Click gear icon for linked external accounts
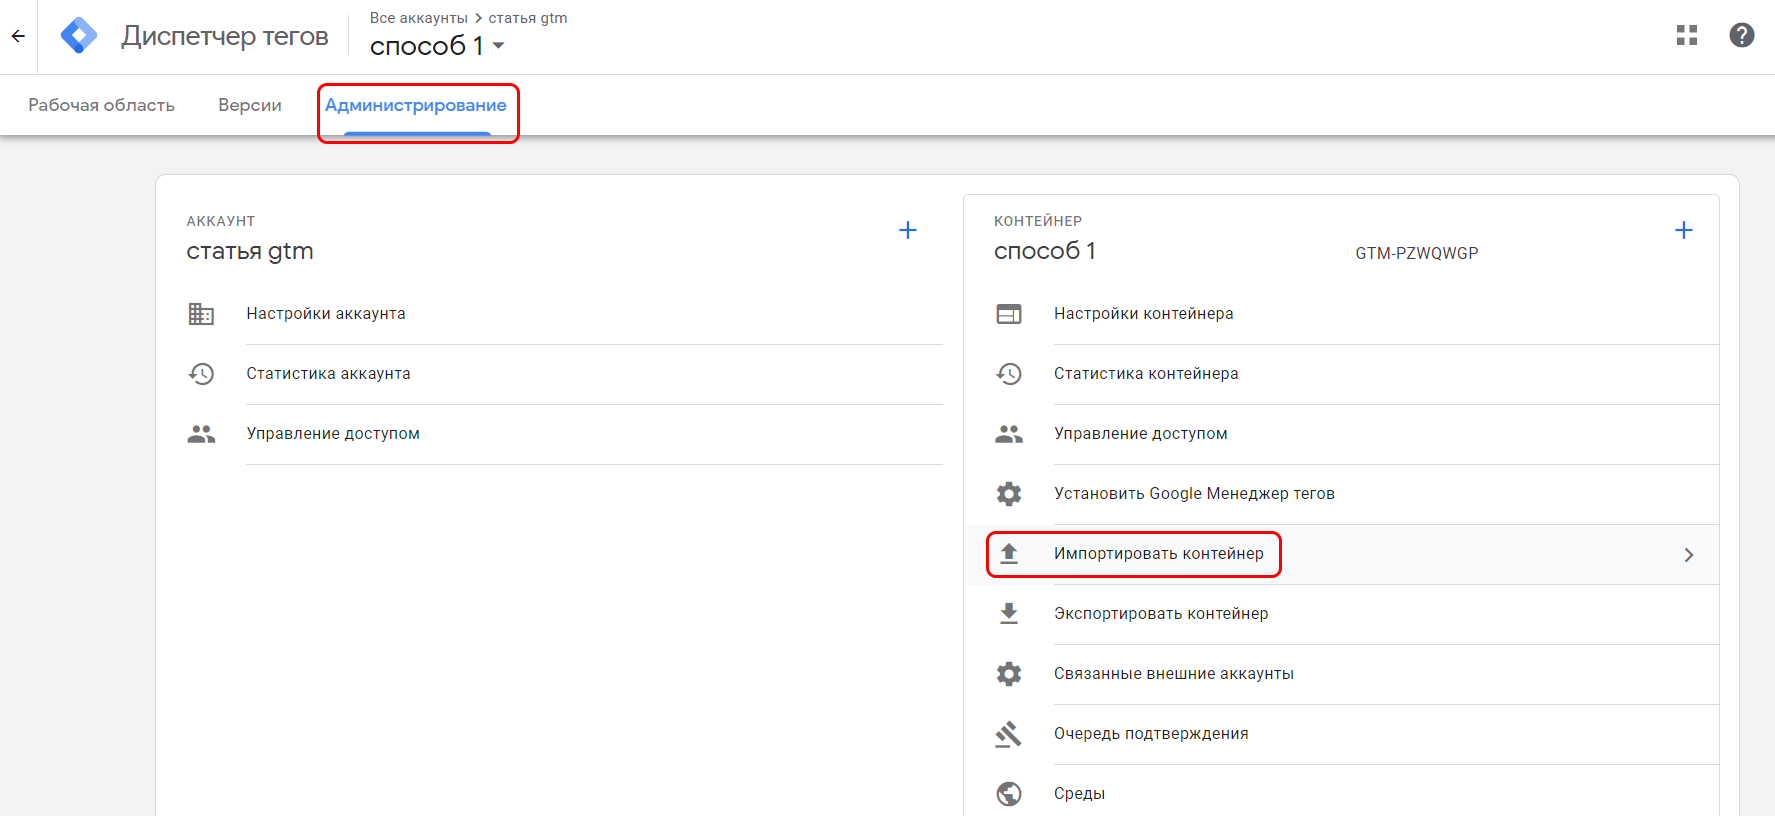The height and width of the screenshot is (816, 1775). point(1009,674)
